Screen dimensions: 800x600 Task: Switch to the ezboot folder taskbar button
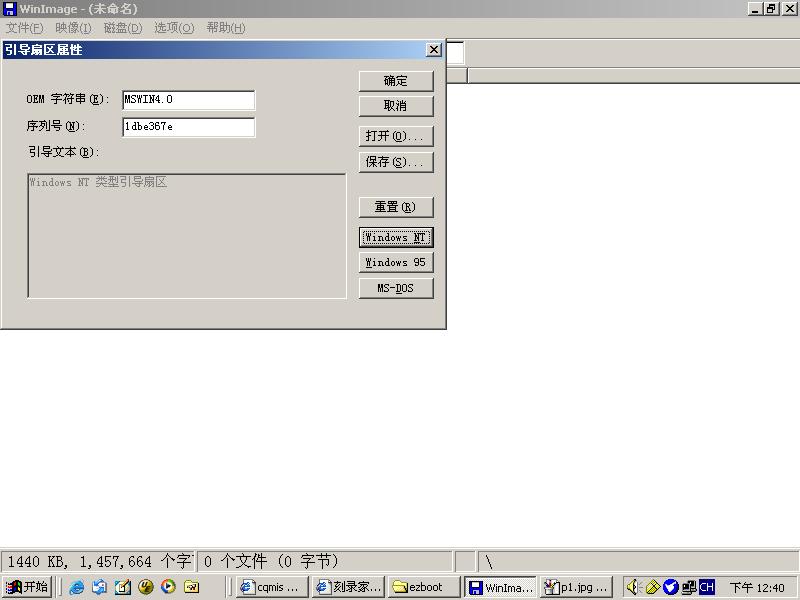tap(424, 587)
